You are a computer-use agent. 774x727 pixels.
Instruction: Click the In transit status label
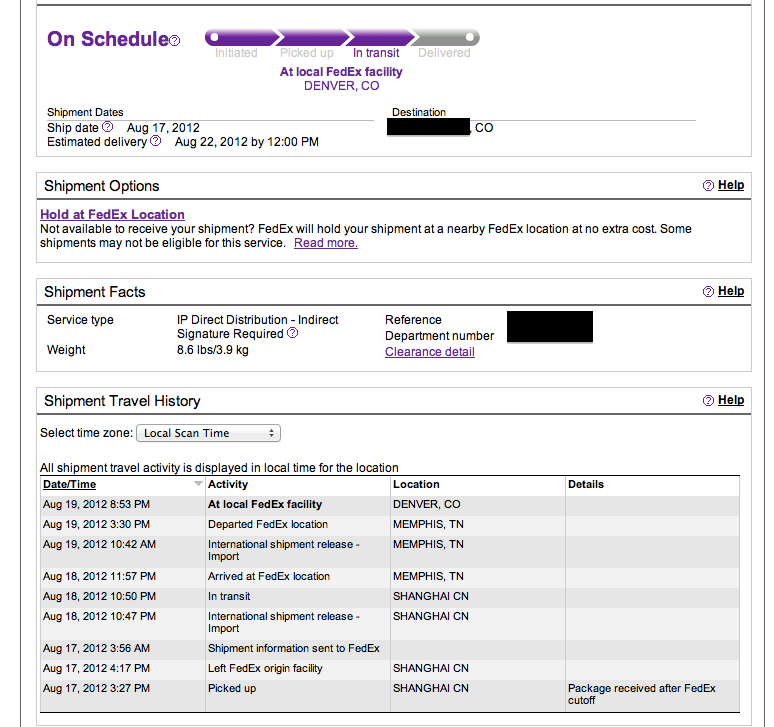(x=376, y=53)
